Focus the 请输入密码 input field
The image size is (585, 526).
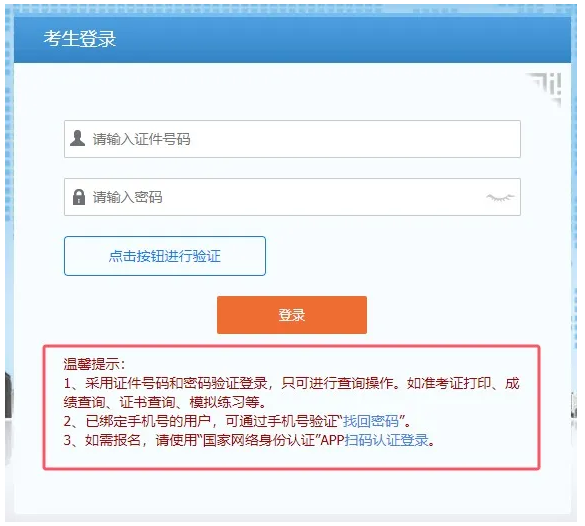292,197
